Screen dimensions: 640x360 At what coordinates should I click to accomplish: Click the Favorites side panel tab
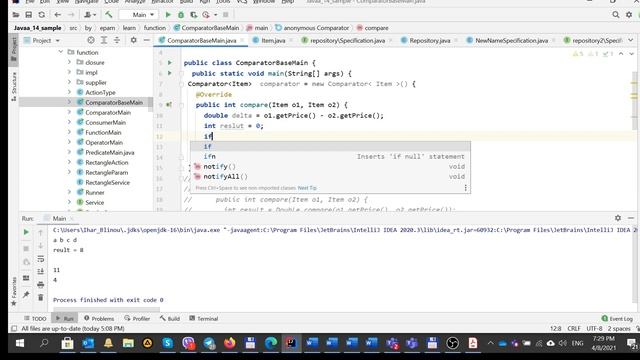[x=13, y=291]
